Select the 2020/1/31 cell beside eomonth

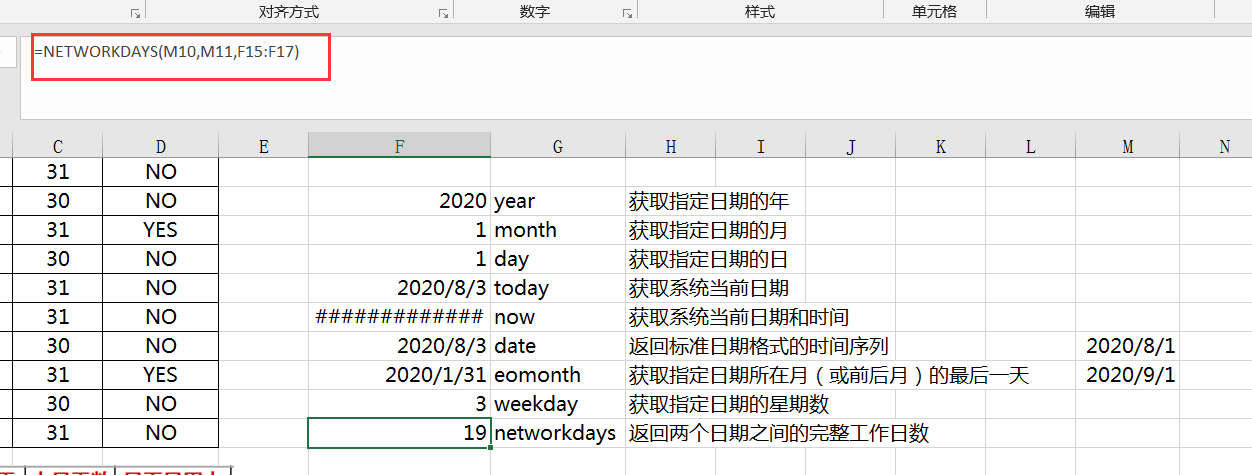400,375
